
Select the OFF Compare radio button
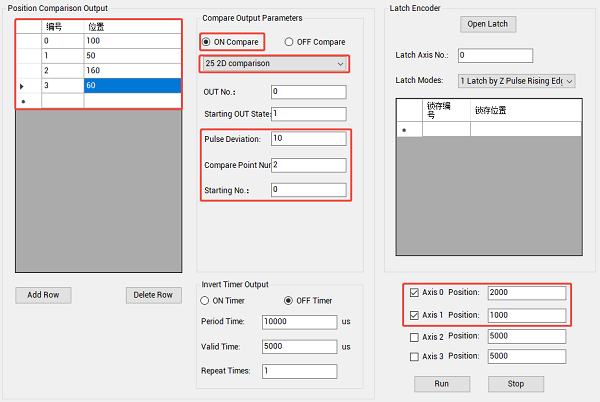tap(290, 42)
